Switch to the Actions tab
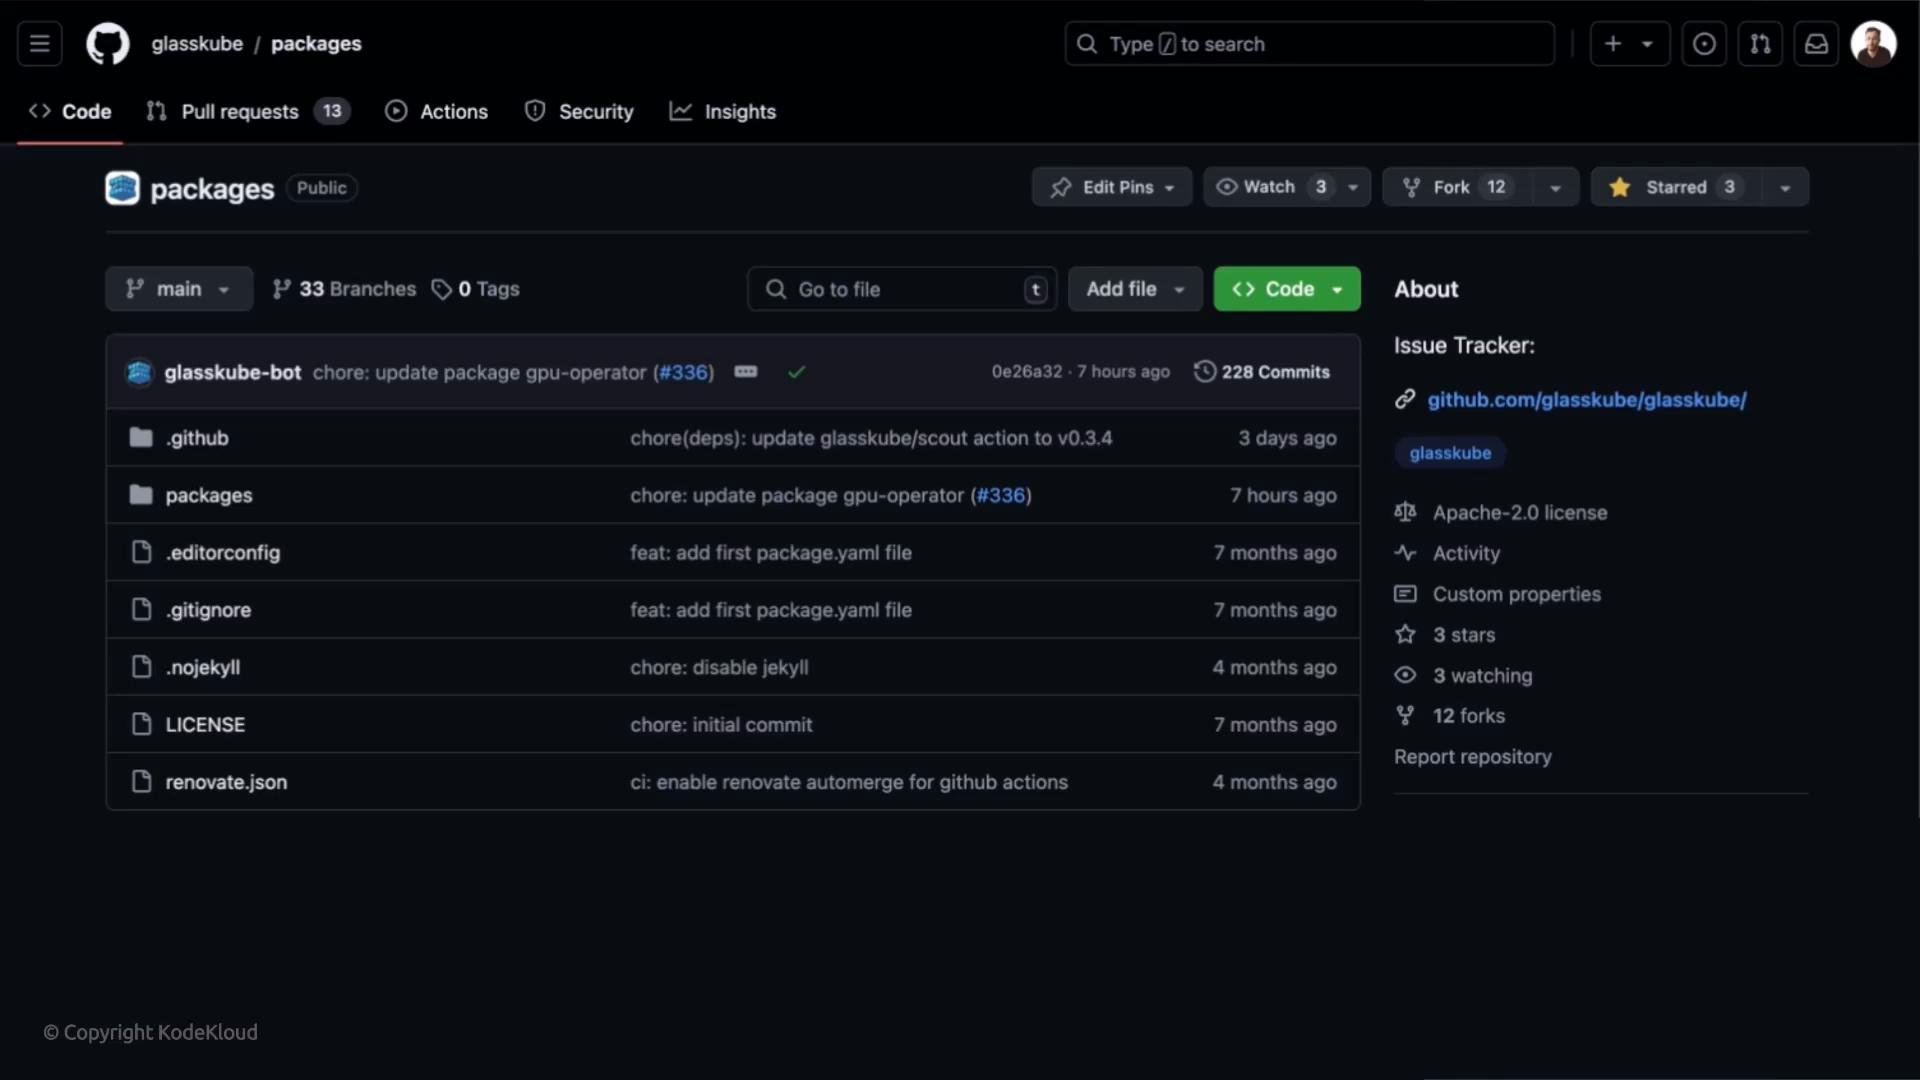 (x=437, y=112)
